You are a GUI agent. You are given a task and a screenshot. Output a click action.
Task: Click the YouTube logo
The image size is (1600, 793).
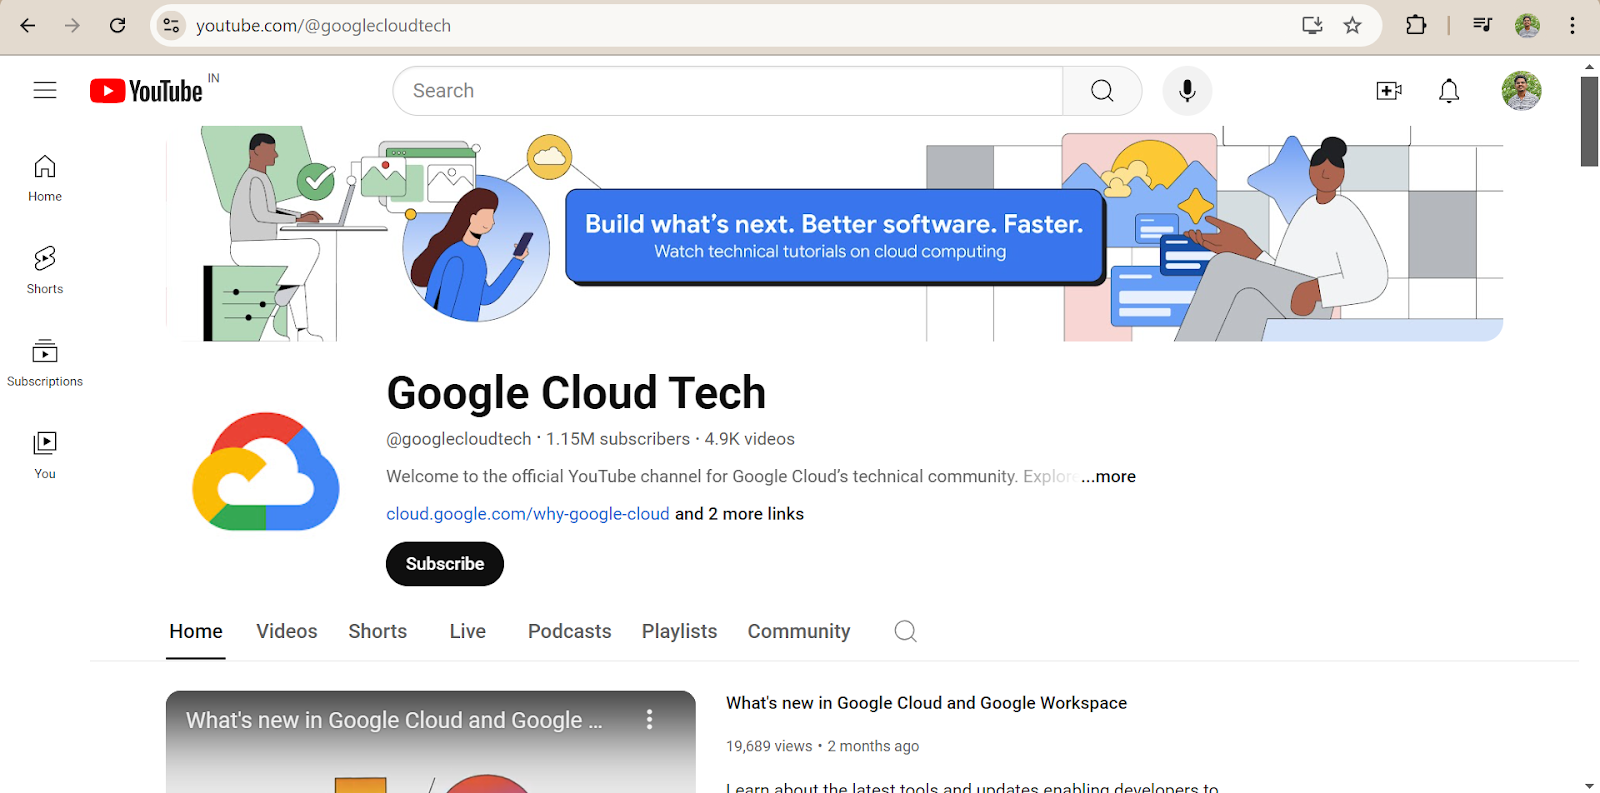point(146,91)
